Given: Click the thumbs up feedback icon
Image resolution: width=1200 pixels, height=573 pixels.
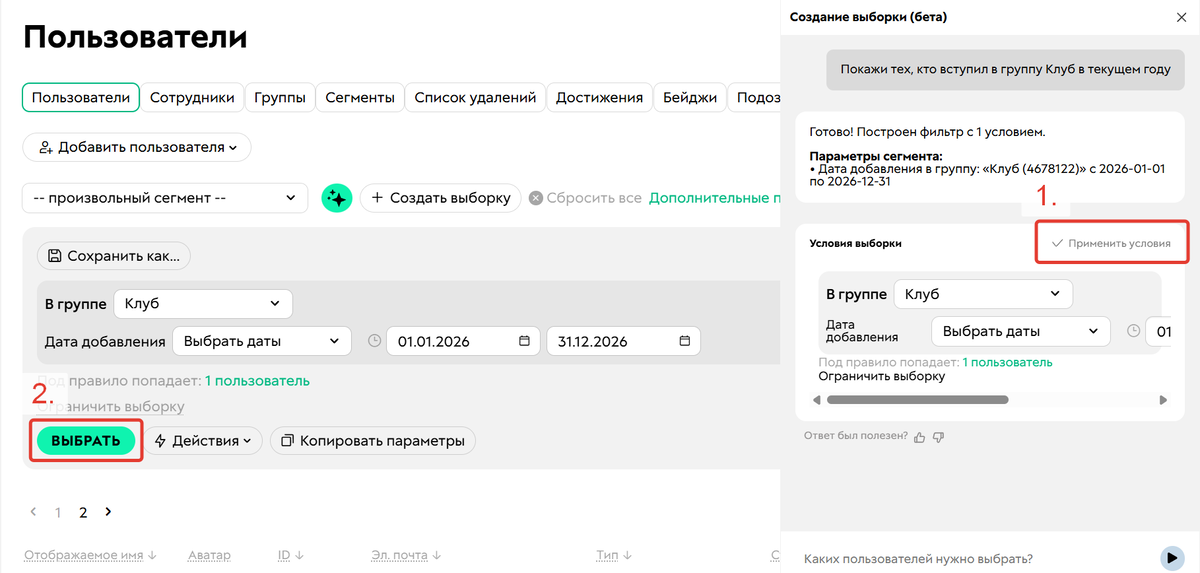Looking at the screenshot, I should coord(920,437).
